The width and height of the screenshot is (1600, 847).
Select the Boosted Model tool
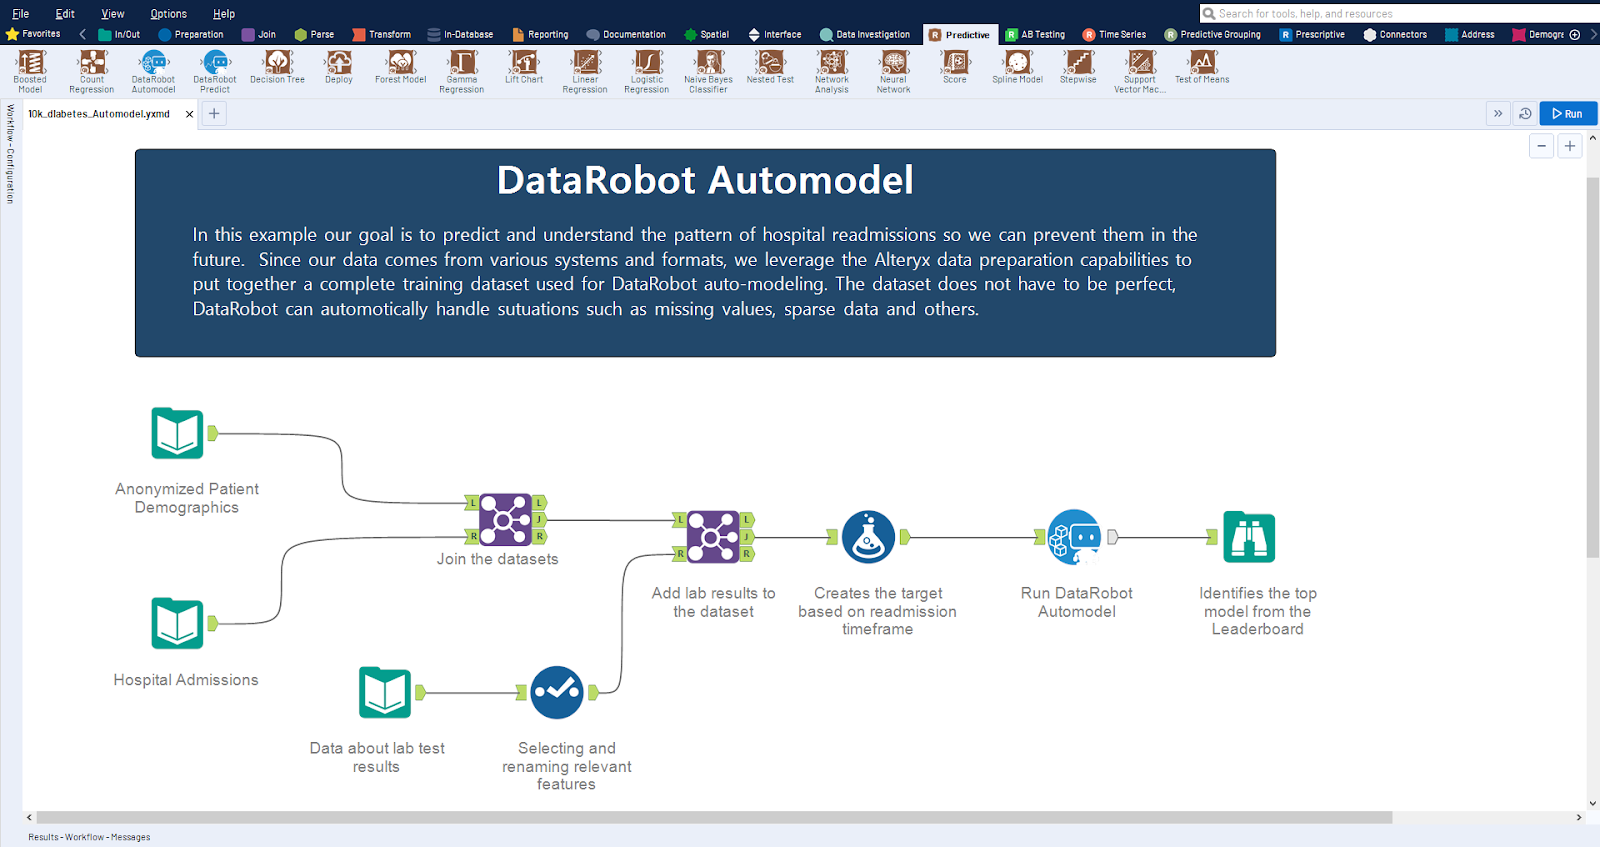pos(30,72)
